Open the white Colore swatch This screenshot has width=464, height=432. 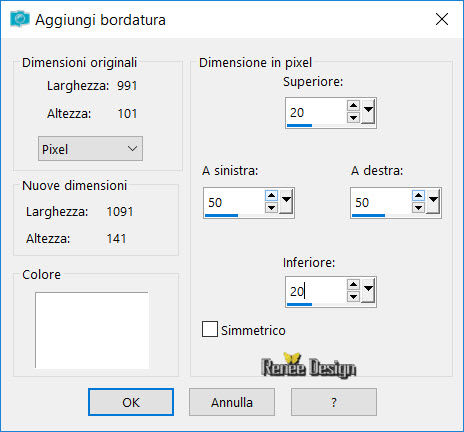92,330
